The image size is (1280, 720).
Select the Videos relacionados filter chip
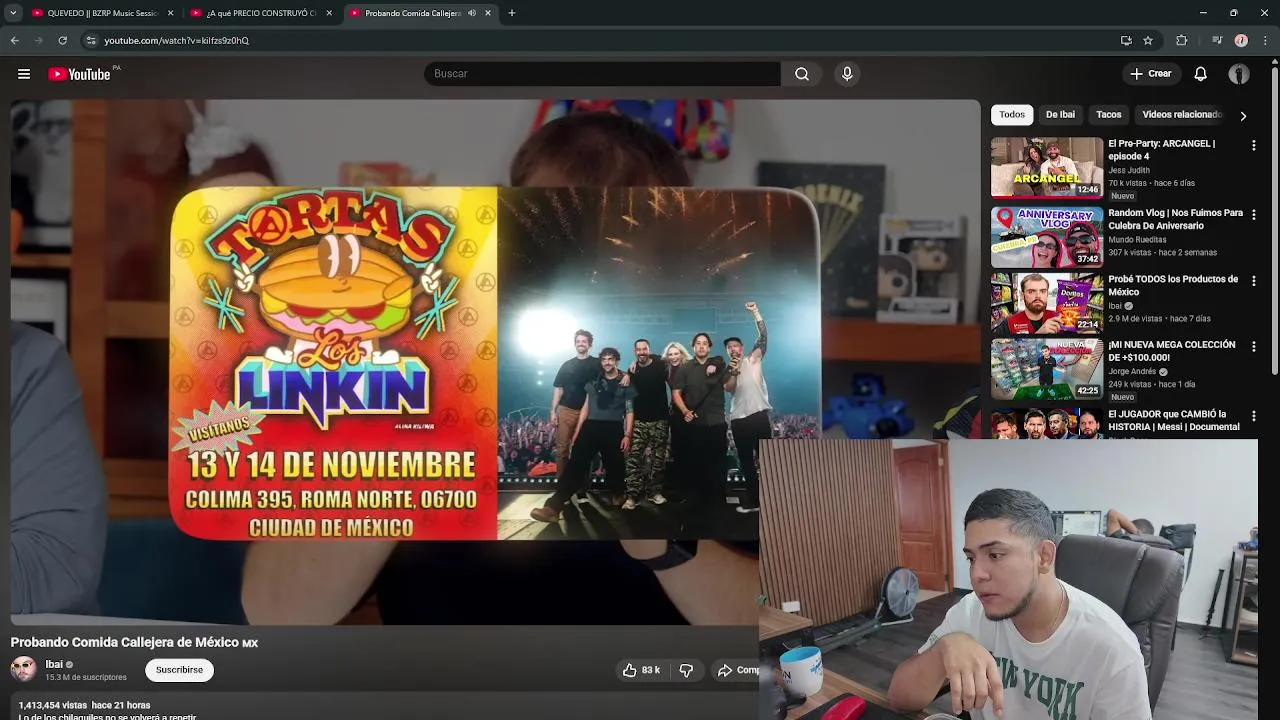click(x=1182, y=115)
